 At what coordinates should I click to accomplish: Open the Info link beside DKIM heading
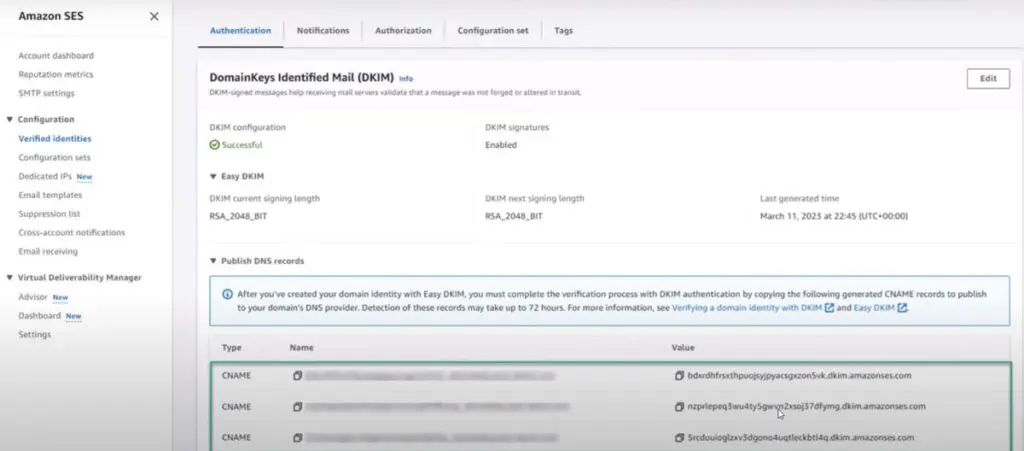405,78
